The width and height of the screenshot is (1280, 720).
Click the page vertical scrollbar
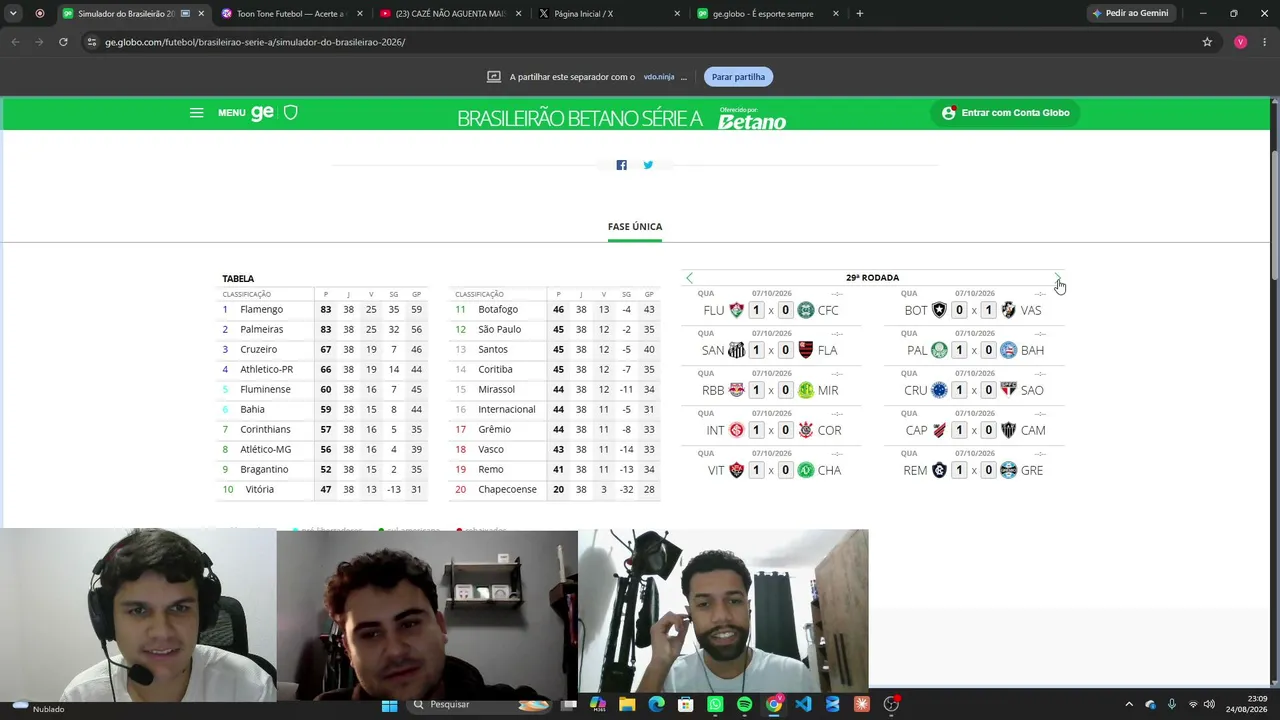pos(1274,215)
